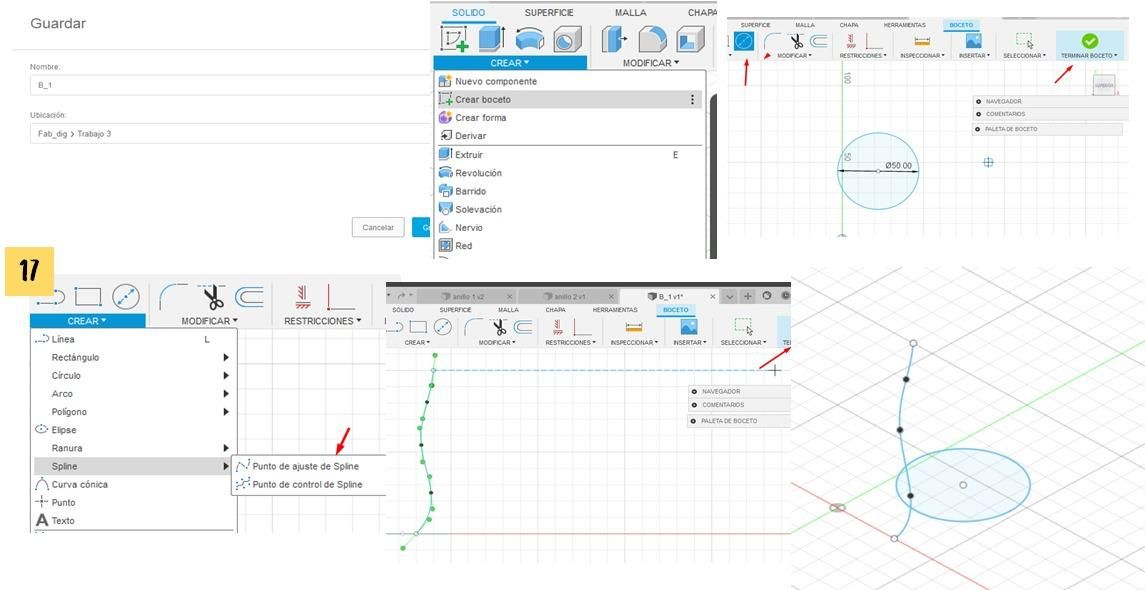Choose Crear boceto from the menu
1145x590 pixels.
coord(569,99)
